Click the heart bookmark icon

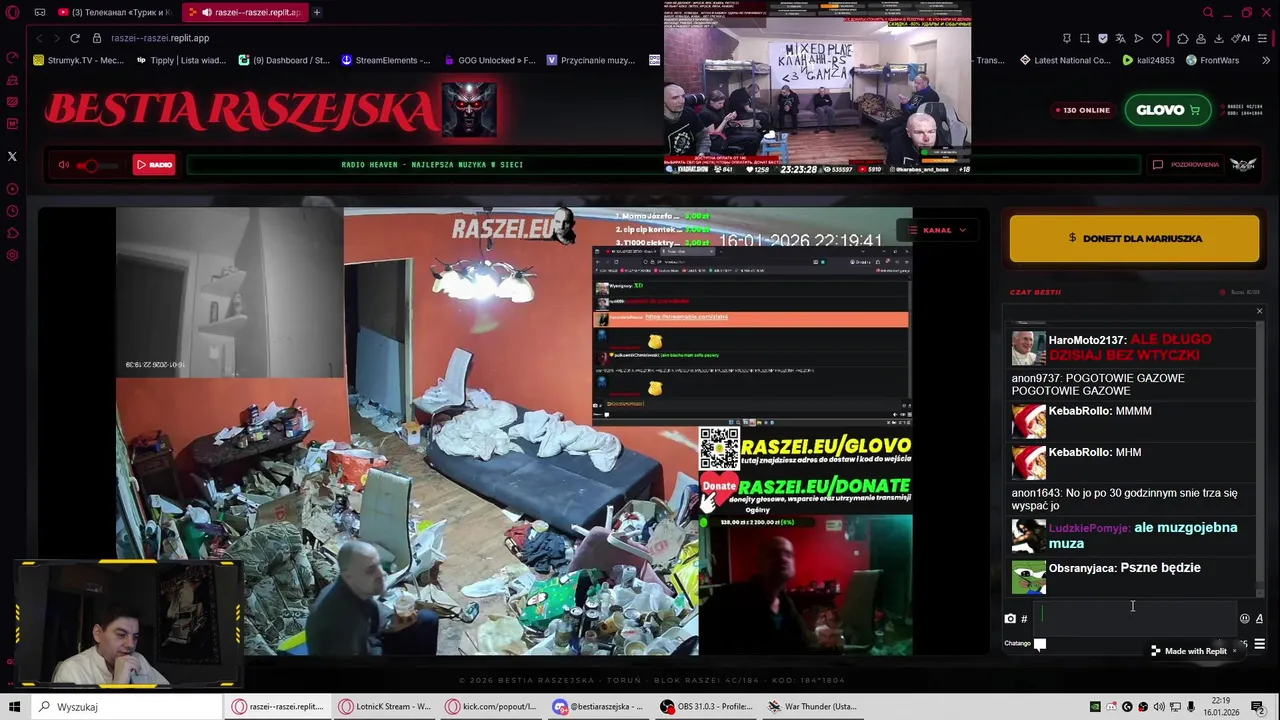pyautogui.click(x=1157, y=38)
